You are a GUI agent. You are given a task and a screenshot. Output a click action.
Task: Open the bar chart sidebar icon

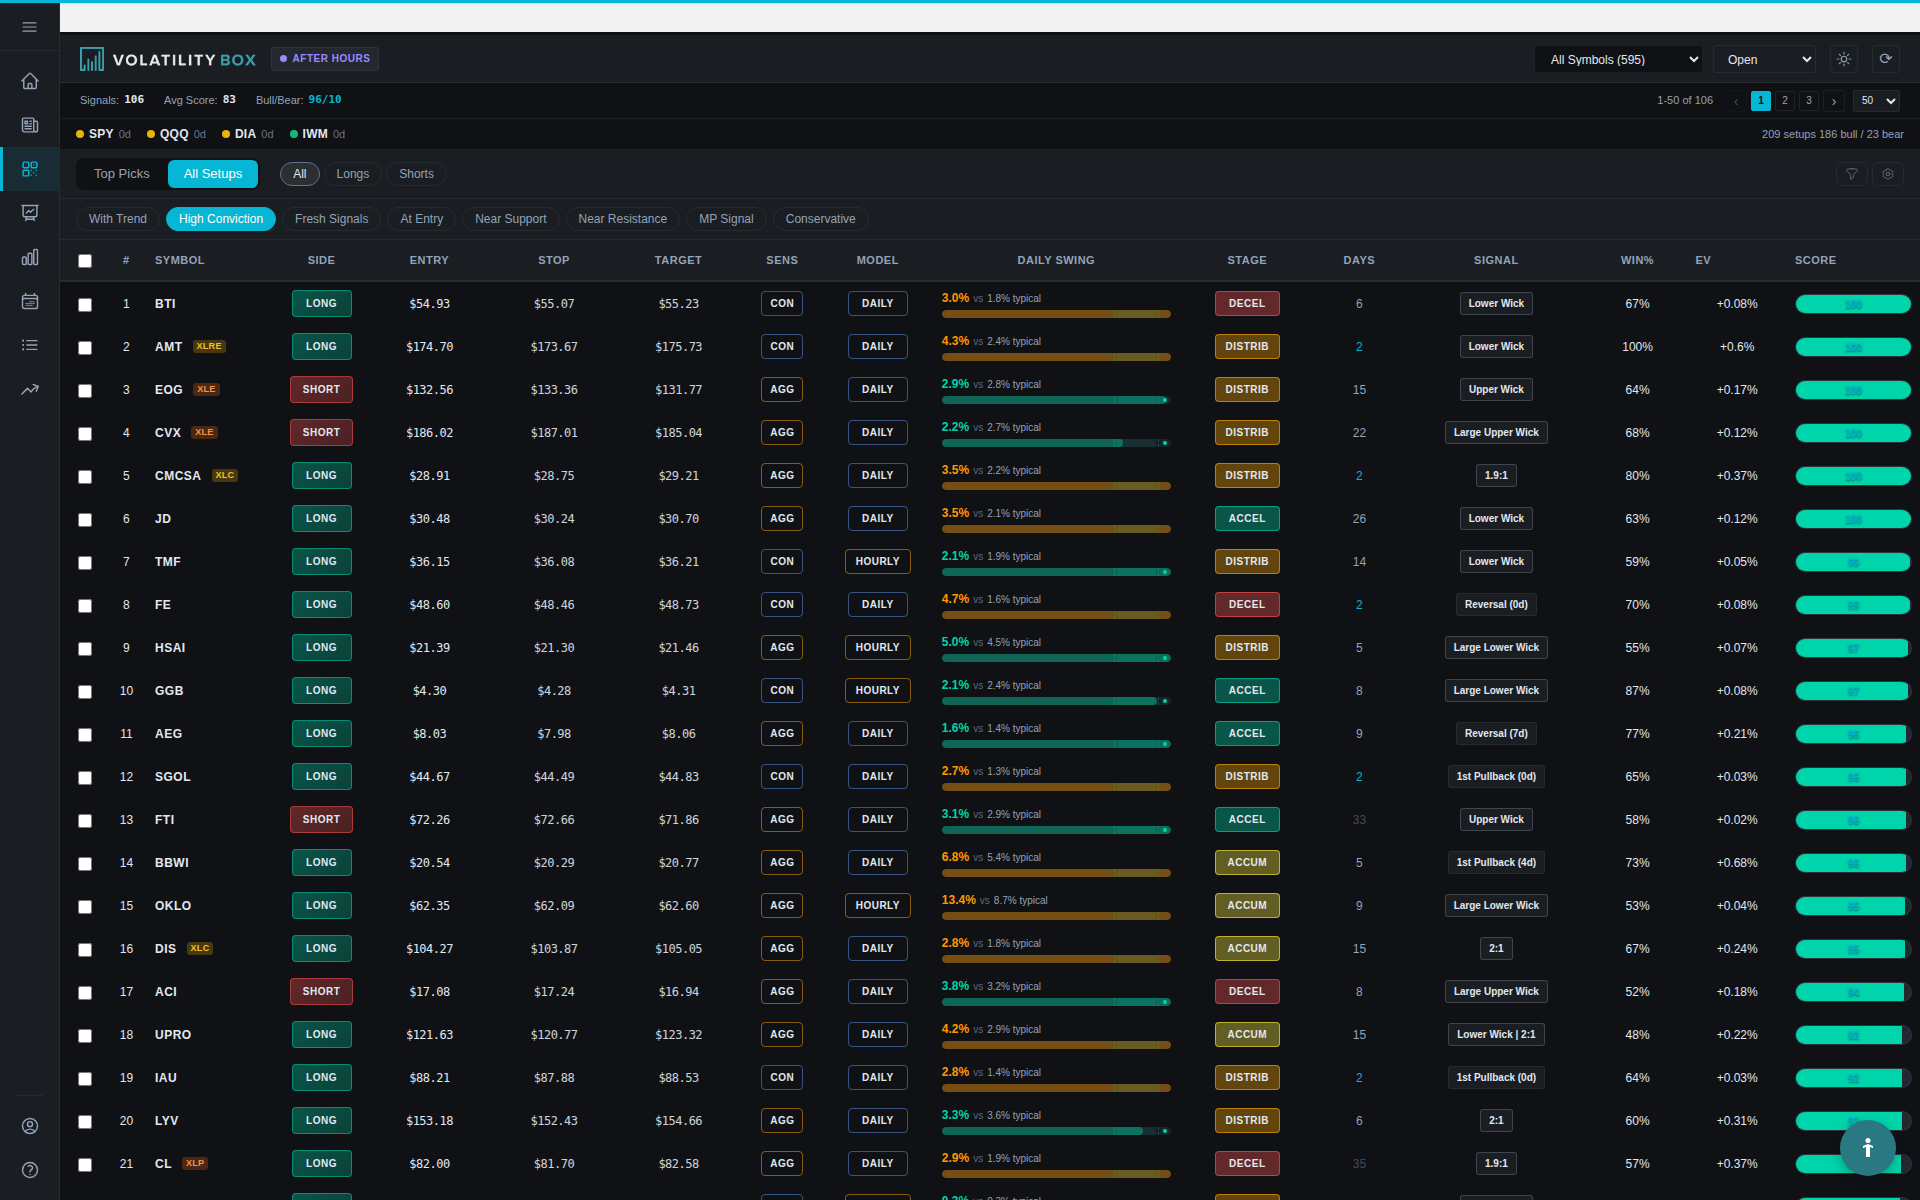click(x=30, y=257)
